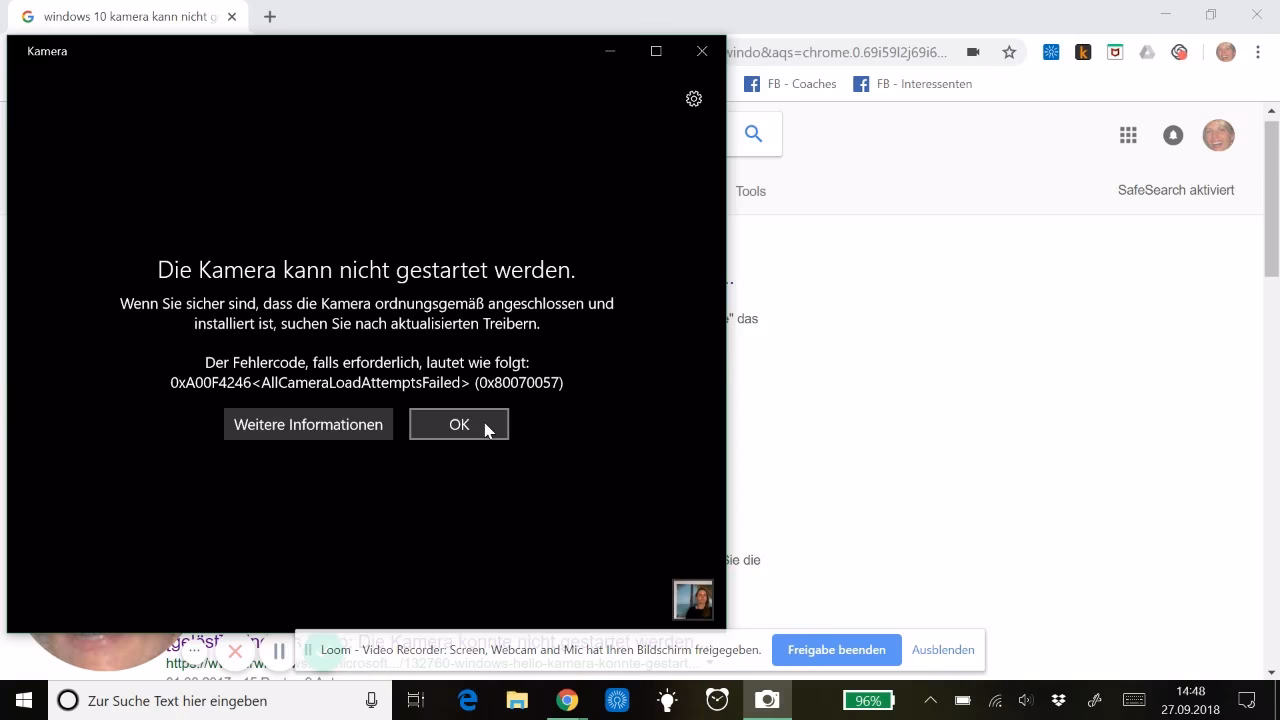Enable the dictation microphone in the taskbar
Screen dimensions: 1280x720
pos(373,700)
